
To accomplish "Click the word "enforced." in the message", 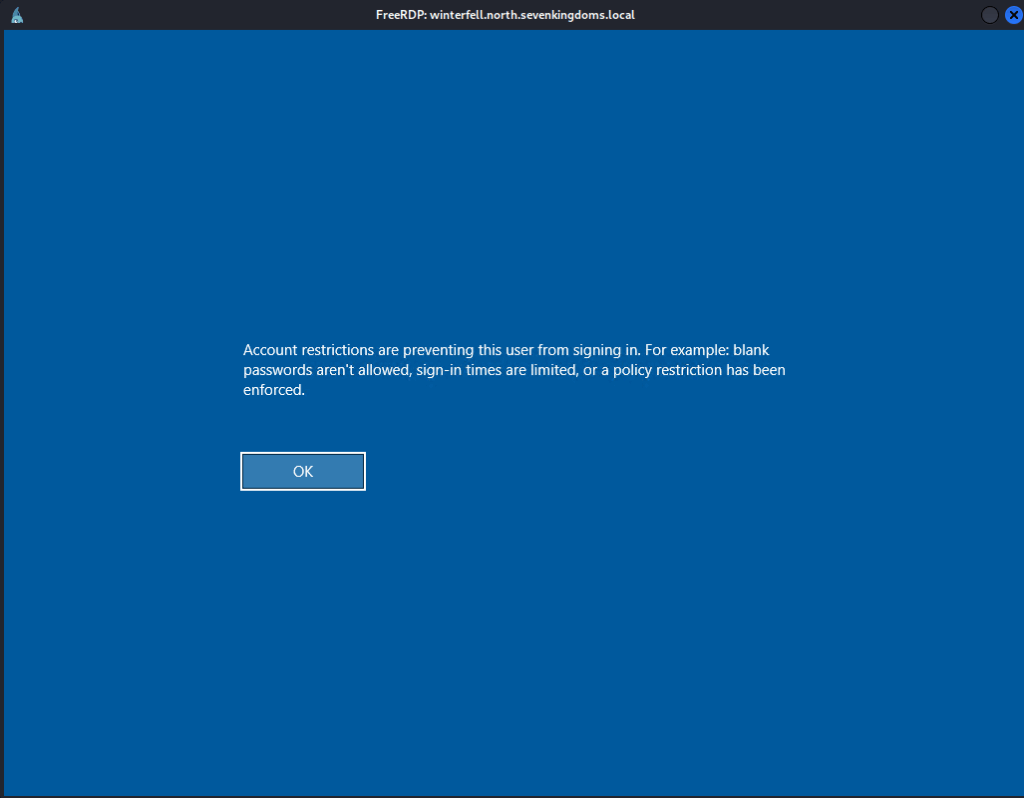I will point(273,391).
